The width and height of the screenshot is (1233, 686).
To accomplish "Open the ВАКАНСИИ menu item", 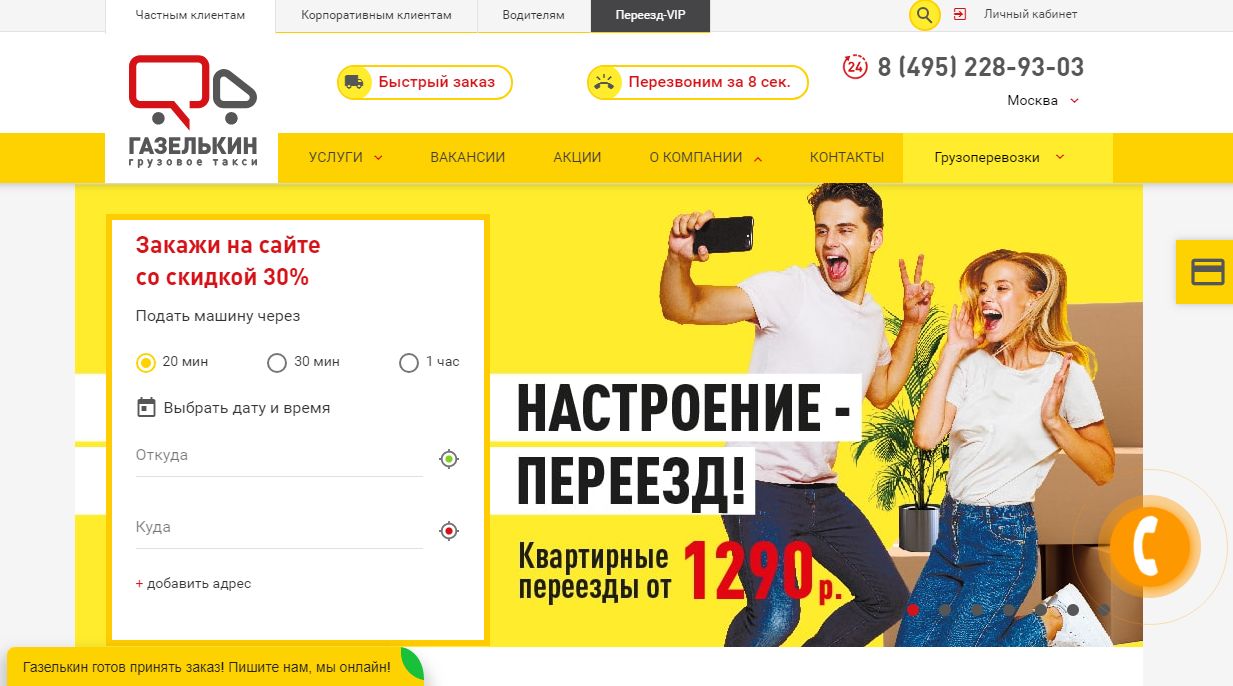I will click(x=468, y=157).
